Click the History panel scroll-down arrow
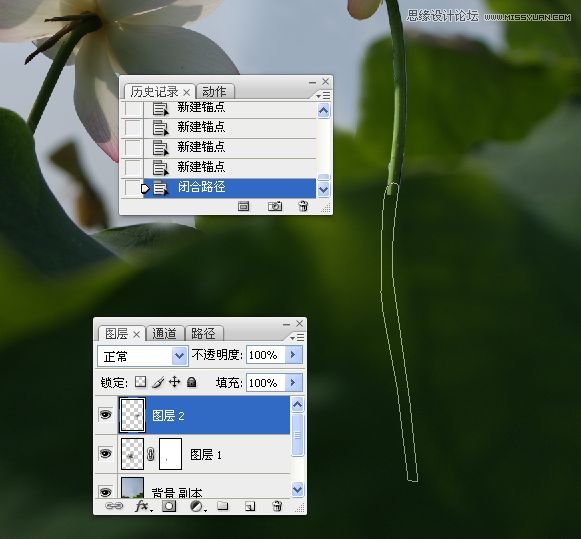The image size is (581, 539). pyautogui.click(x=323, y=189)
